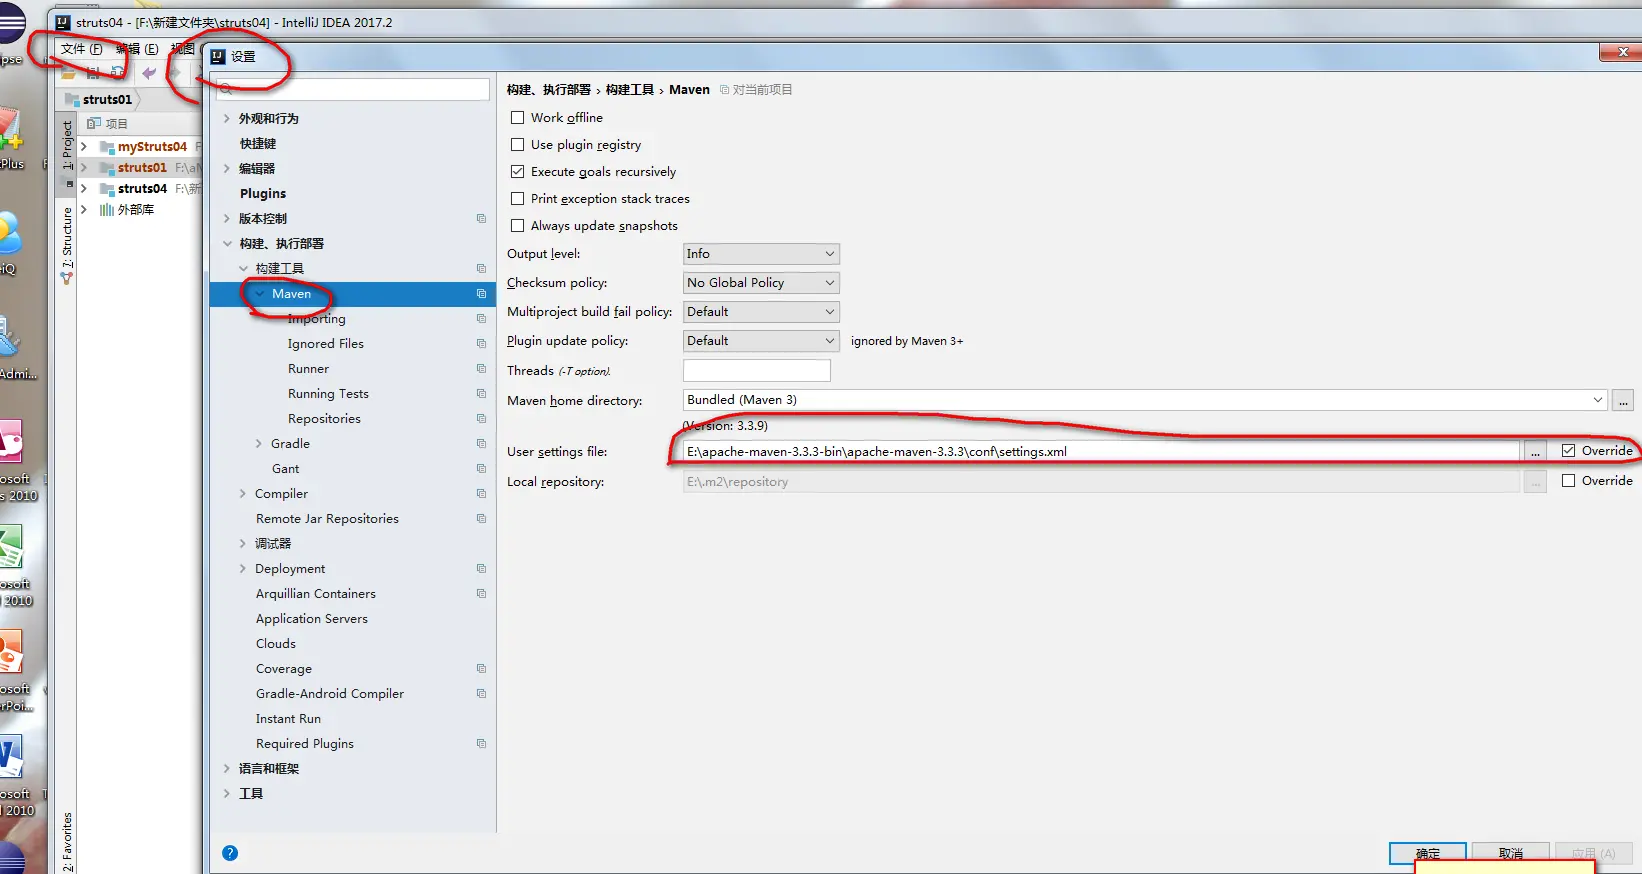Expand 版本控制 settings group

227,218
